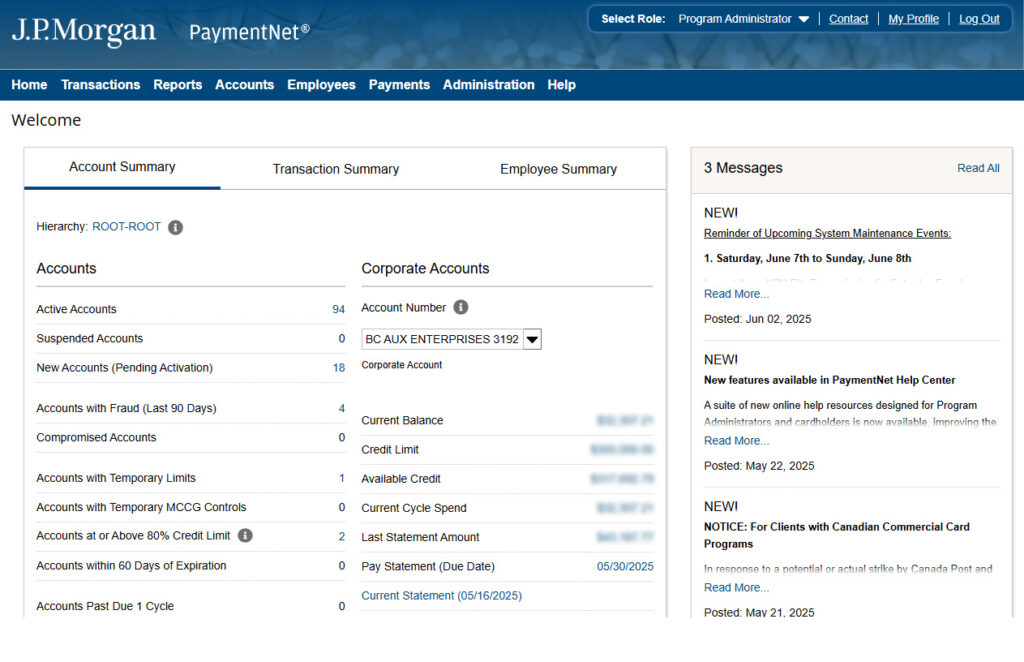This screenshot has width=1024, height=662.
Task: Open the My Profile link
Action: (913, 19)
